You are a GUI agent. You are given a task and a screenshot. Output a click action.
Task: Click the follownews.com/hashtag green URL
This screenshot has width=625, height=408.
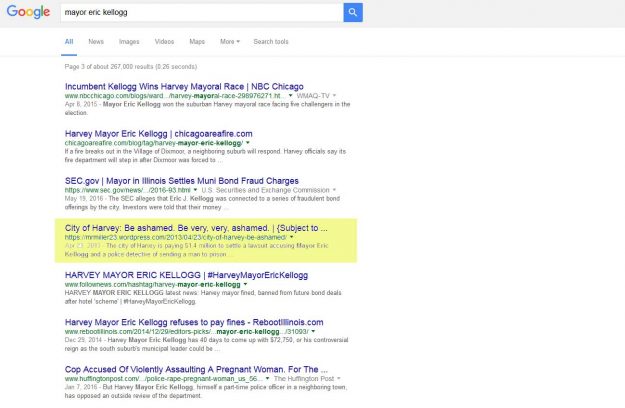tap(153, 284)
